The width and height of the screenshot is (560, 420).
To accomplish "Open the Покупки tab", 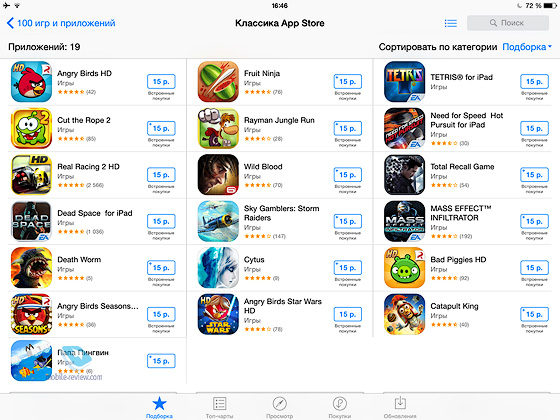I will [x=340, y=408].
